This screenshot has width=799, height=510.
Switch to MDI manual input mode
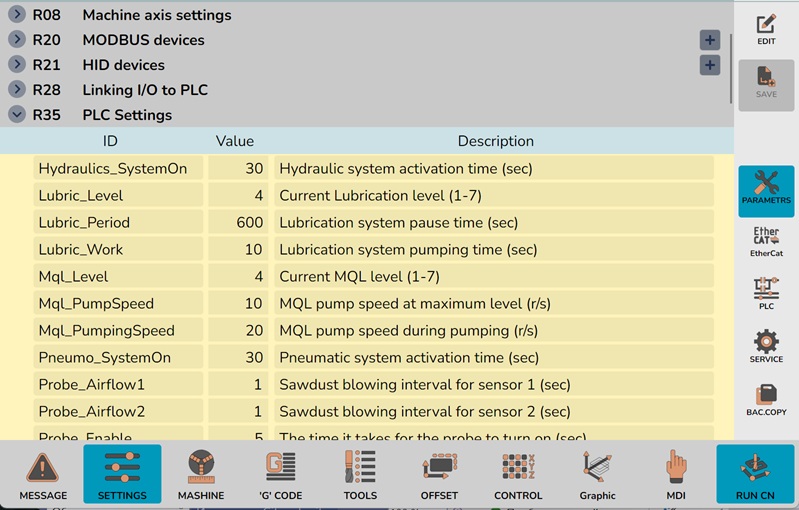(x=677, y=474)
